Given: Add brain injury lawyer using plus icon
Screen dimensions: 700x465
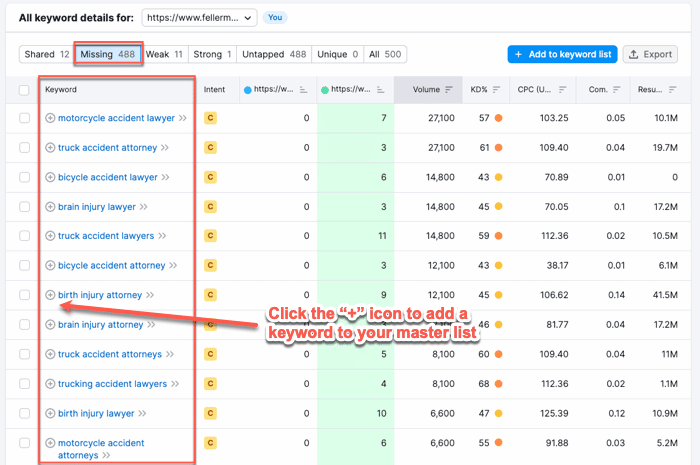Looking at the screenshot, I should coord(51,207).
